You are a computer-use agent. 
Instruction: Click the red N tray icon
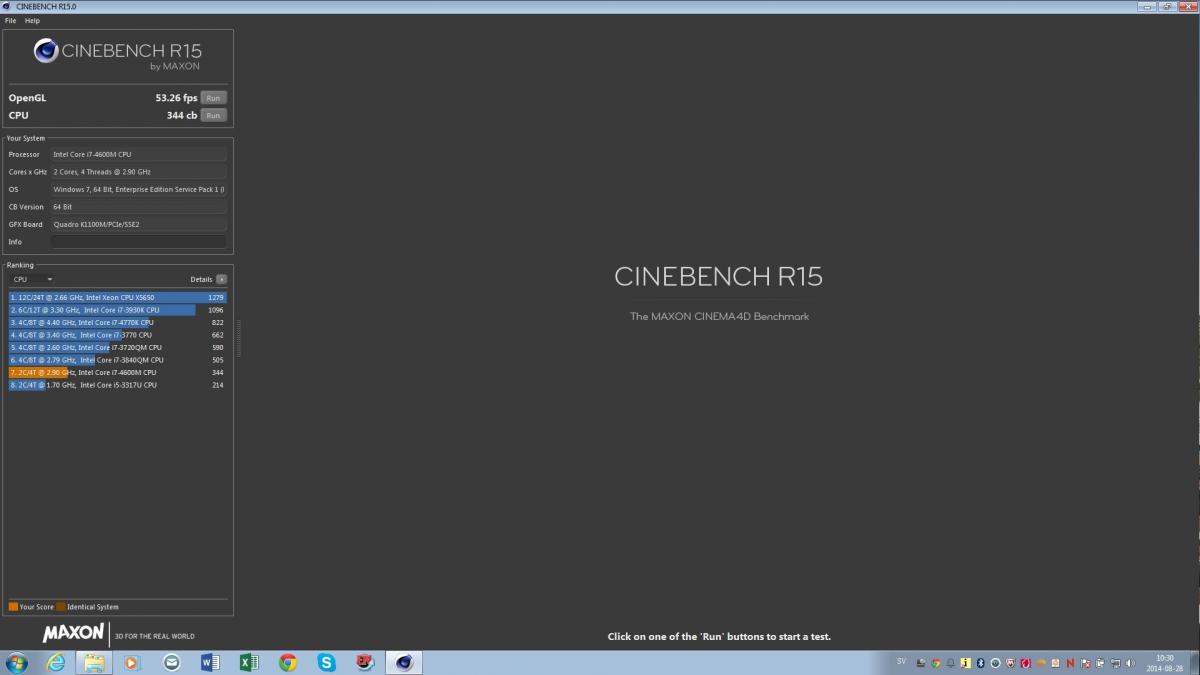point(1070,663)
